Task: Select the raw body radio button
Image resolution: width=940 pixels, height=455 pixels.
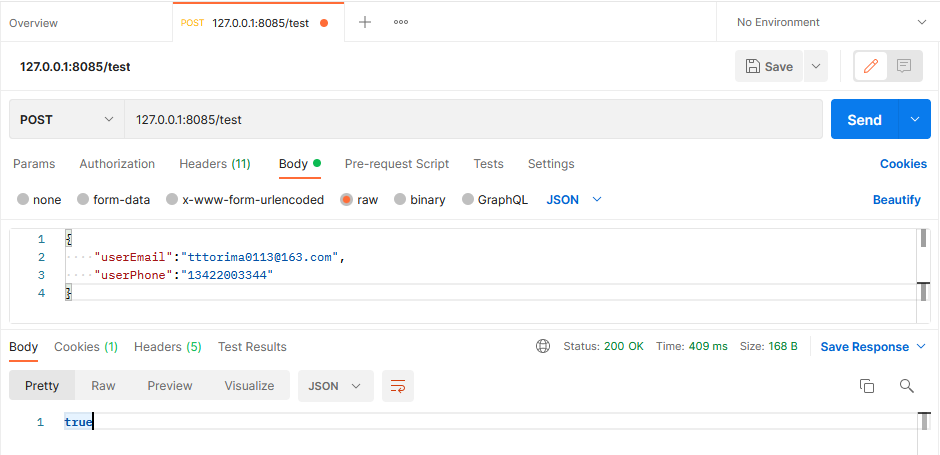Action: [346, 200]
